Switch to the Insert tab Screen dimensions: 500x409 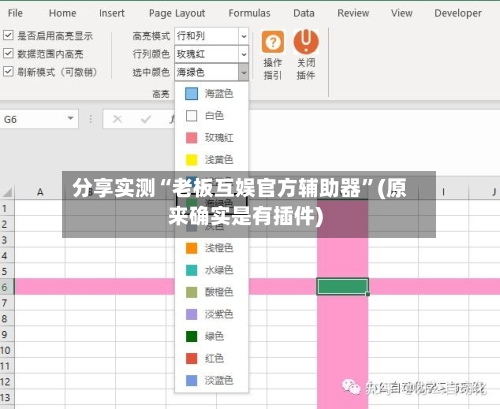click(x=112, y=13)
